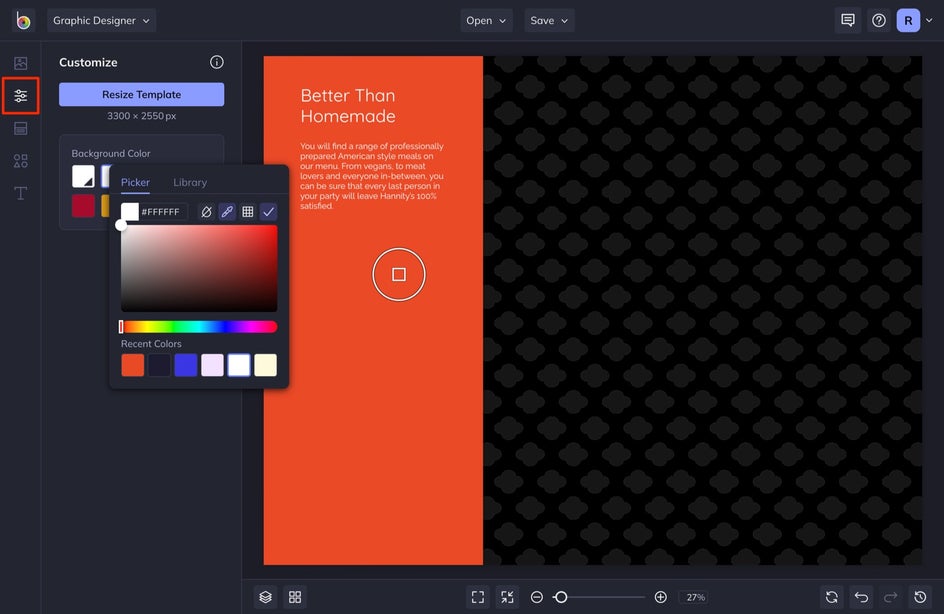
Task: Open the Image Manager sidebar icon
Action: click(20, 63)
